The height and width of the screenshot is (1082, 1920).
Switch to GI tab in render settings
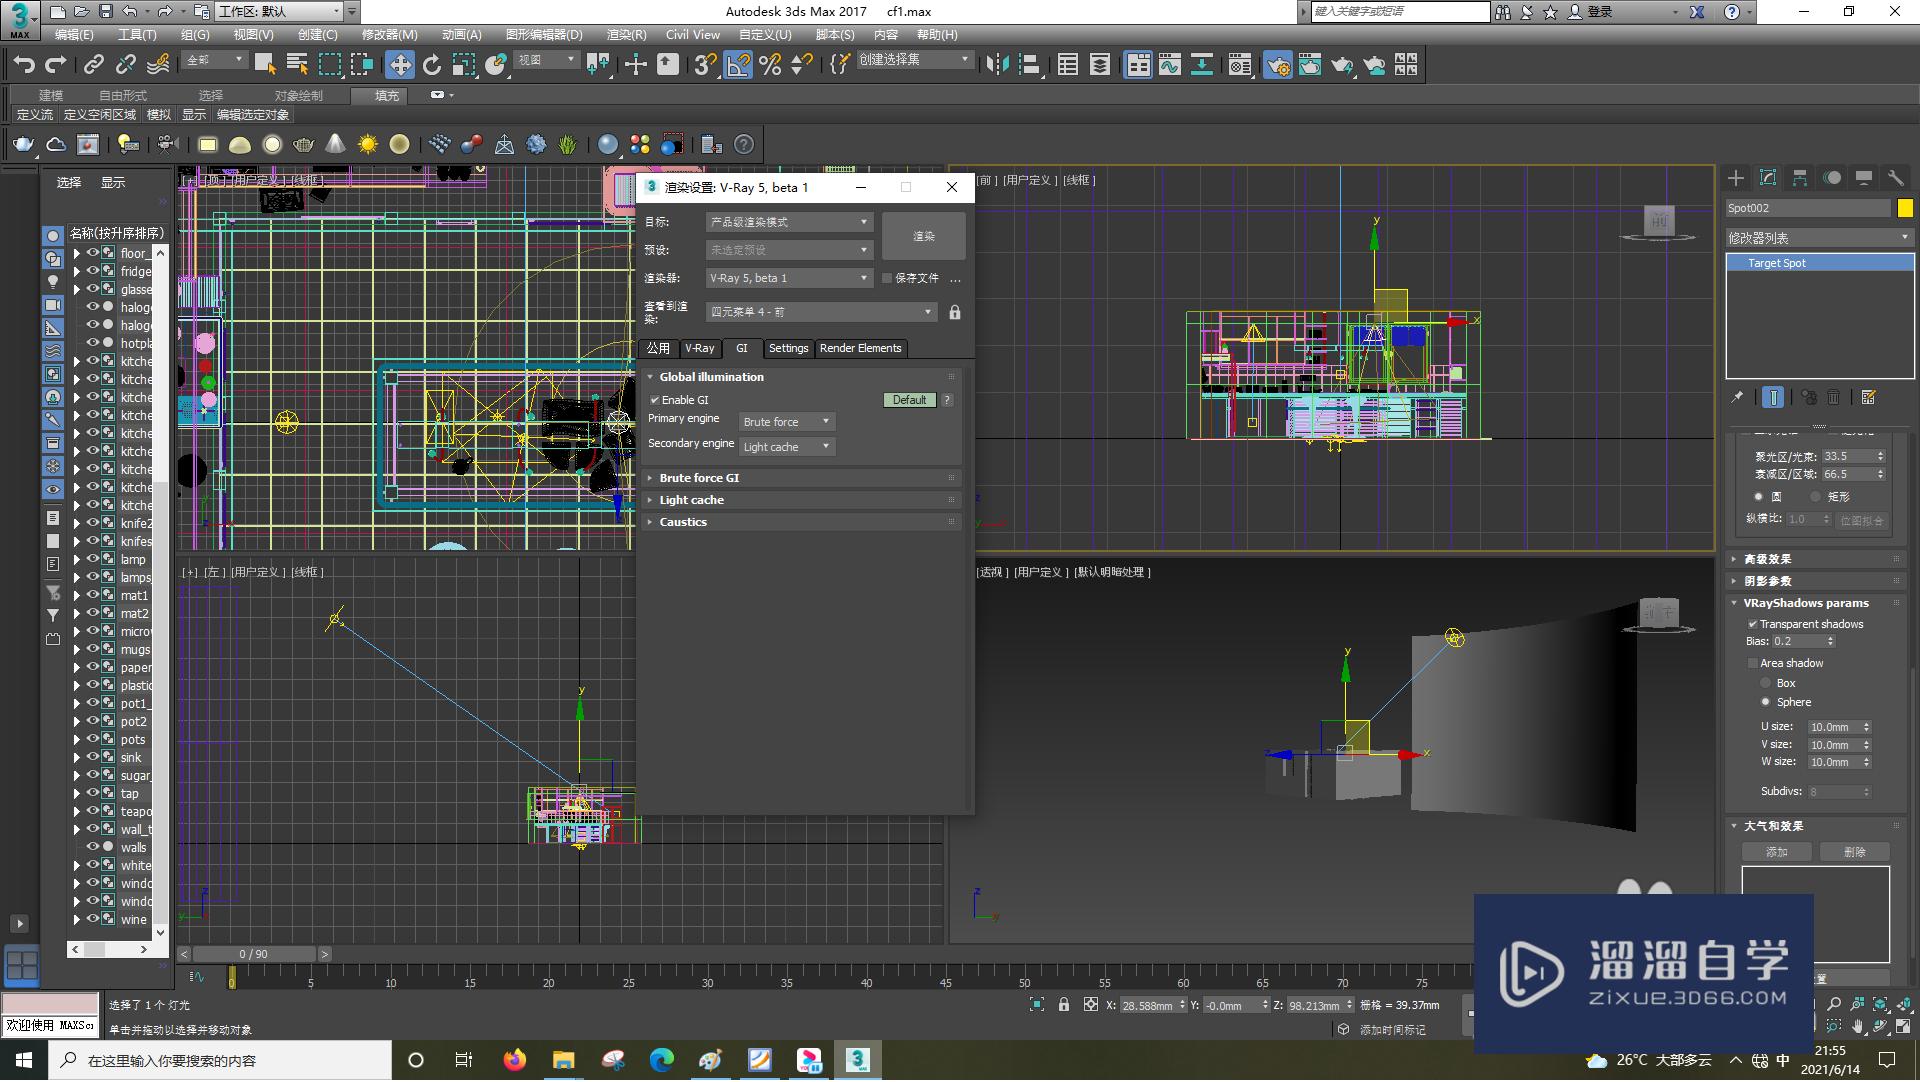[740, 347]
